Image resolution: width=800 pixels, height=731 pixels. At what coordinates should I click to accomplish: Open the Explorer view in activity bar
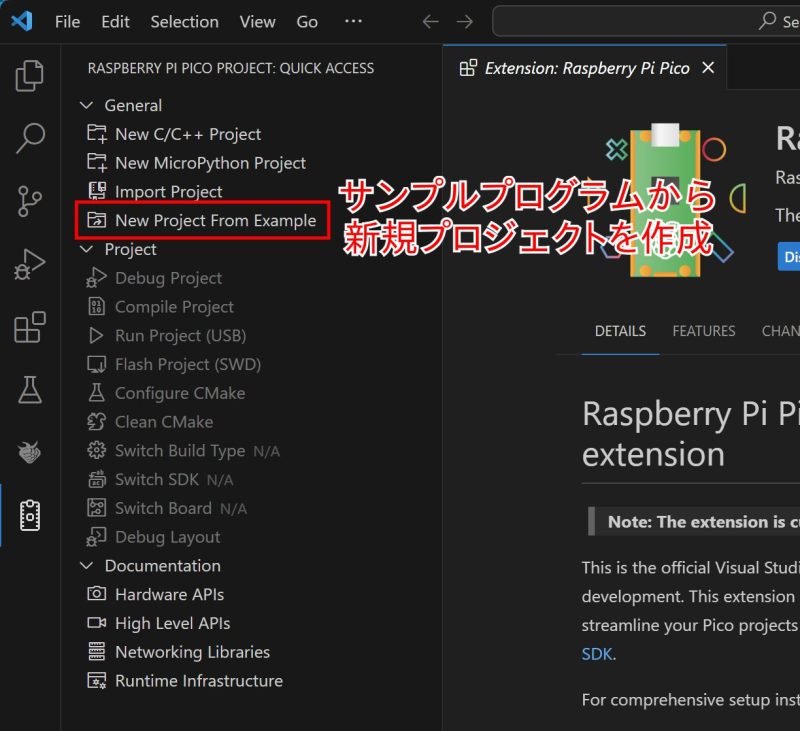click(x=30, y=76)
